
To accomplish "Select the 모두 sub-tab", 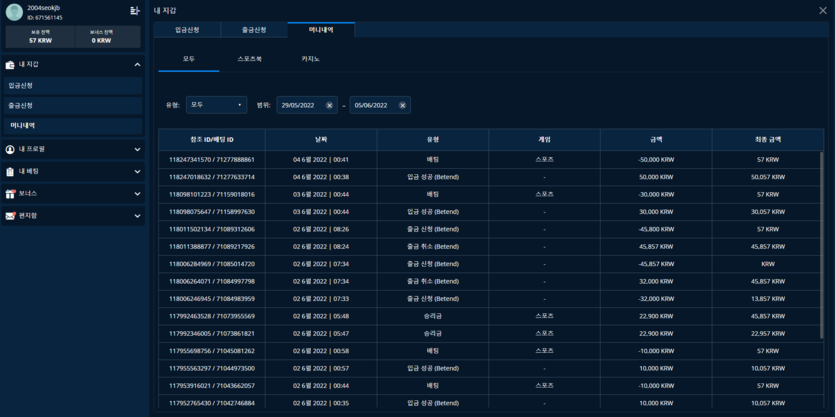I will 189,59.
